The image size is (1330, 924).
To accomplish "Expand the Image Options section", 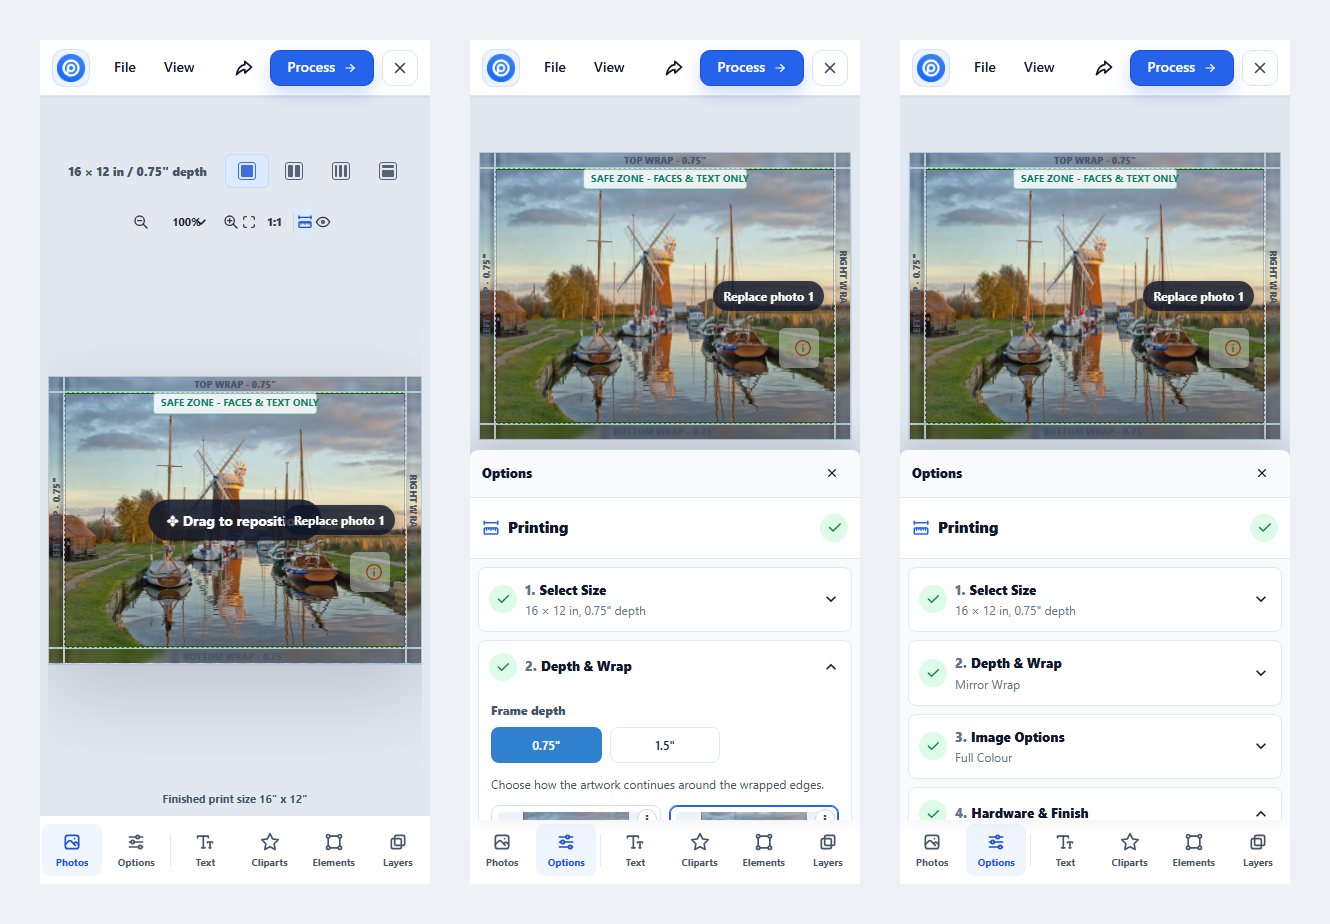I will [x=1095, y=746].
